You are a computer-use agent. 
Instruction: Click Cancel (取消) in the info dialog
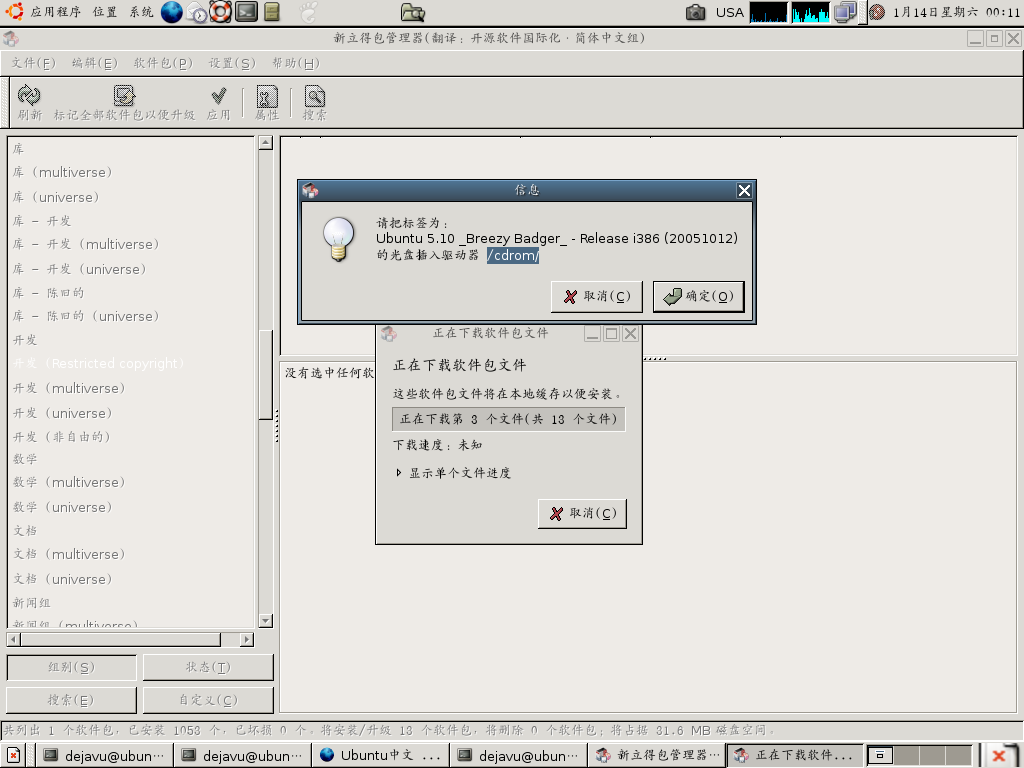coord(597,296)
